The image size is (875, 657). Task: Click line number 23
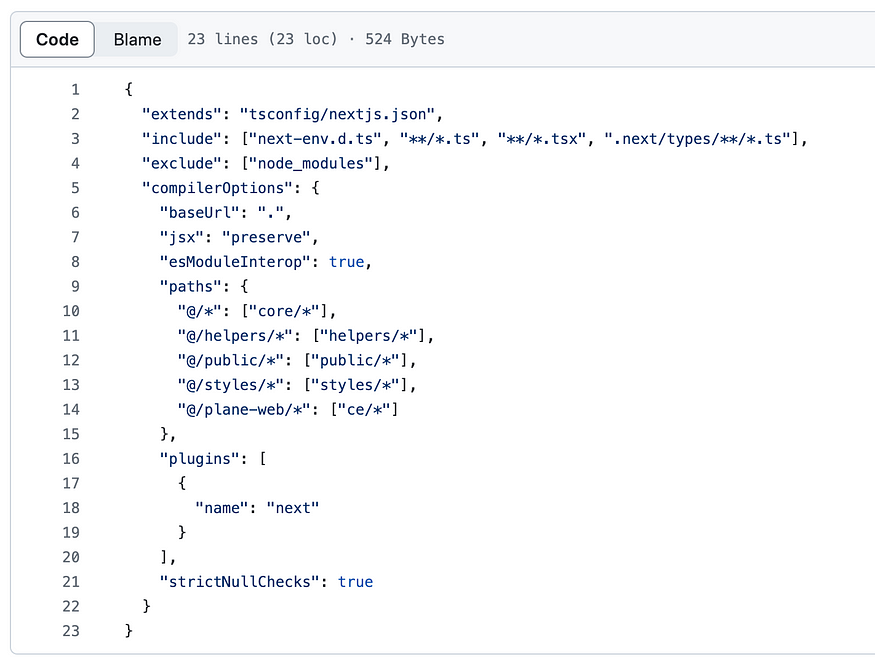coord(71,631)
